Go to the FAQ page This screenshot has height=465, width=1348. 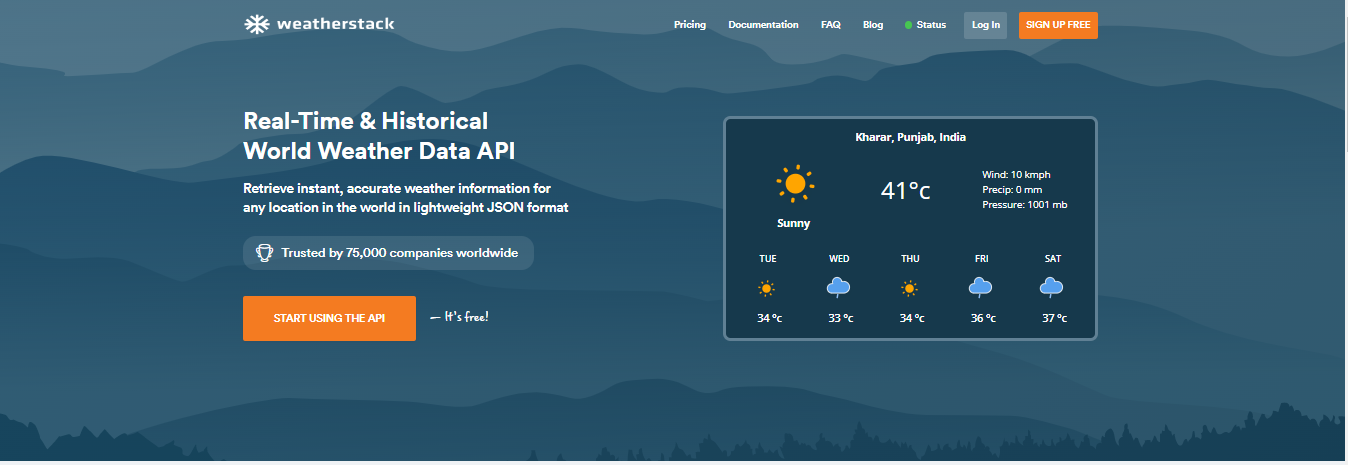coord(831,25)
